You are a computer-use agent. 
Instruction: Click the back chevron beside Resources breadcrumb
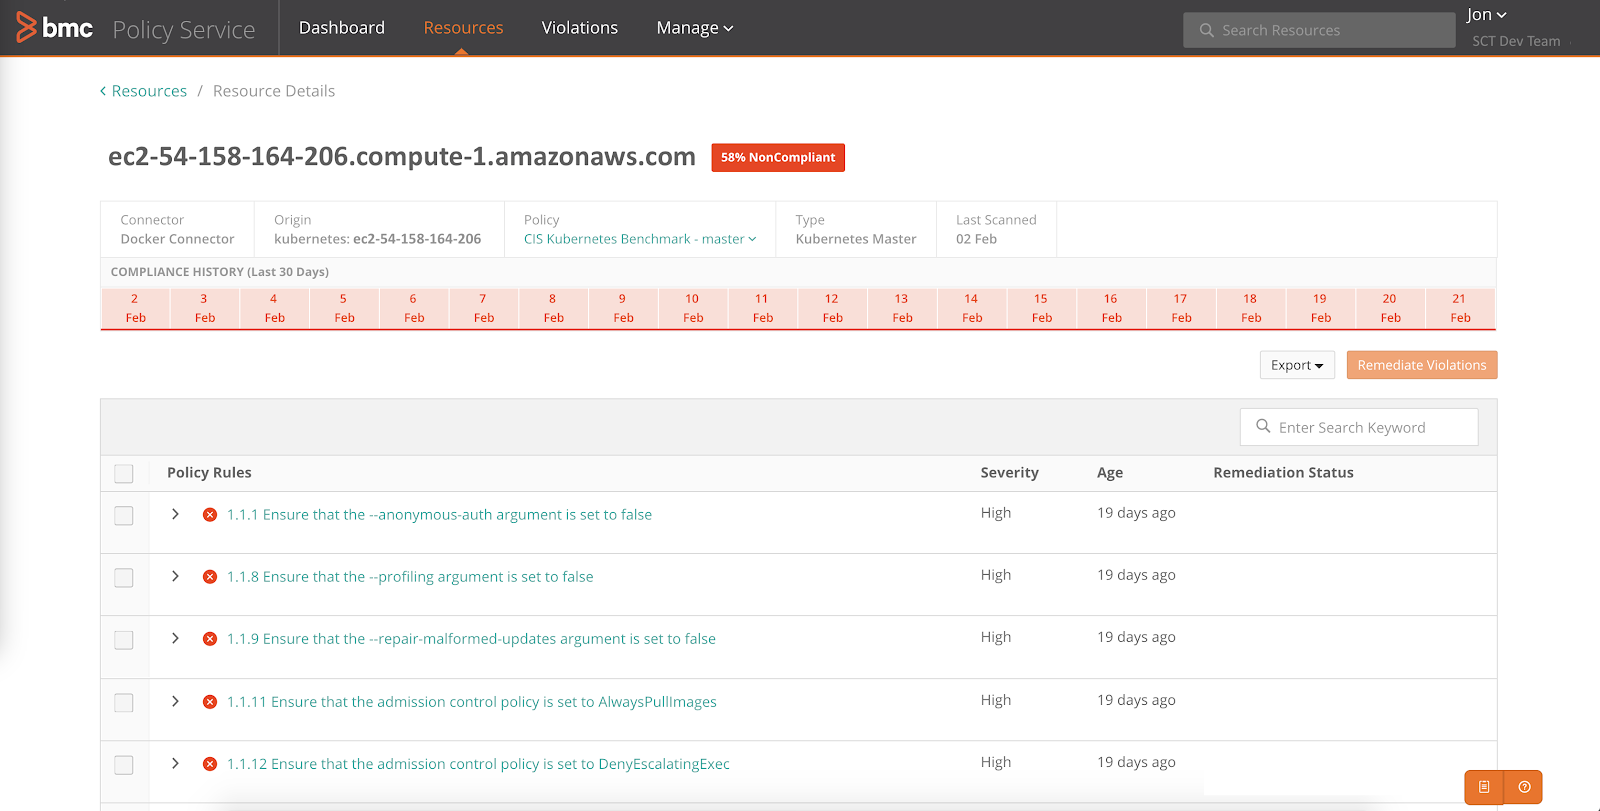[x=103, y=91]
